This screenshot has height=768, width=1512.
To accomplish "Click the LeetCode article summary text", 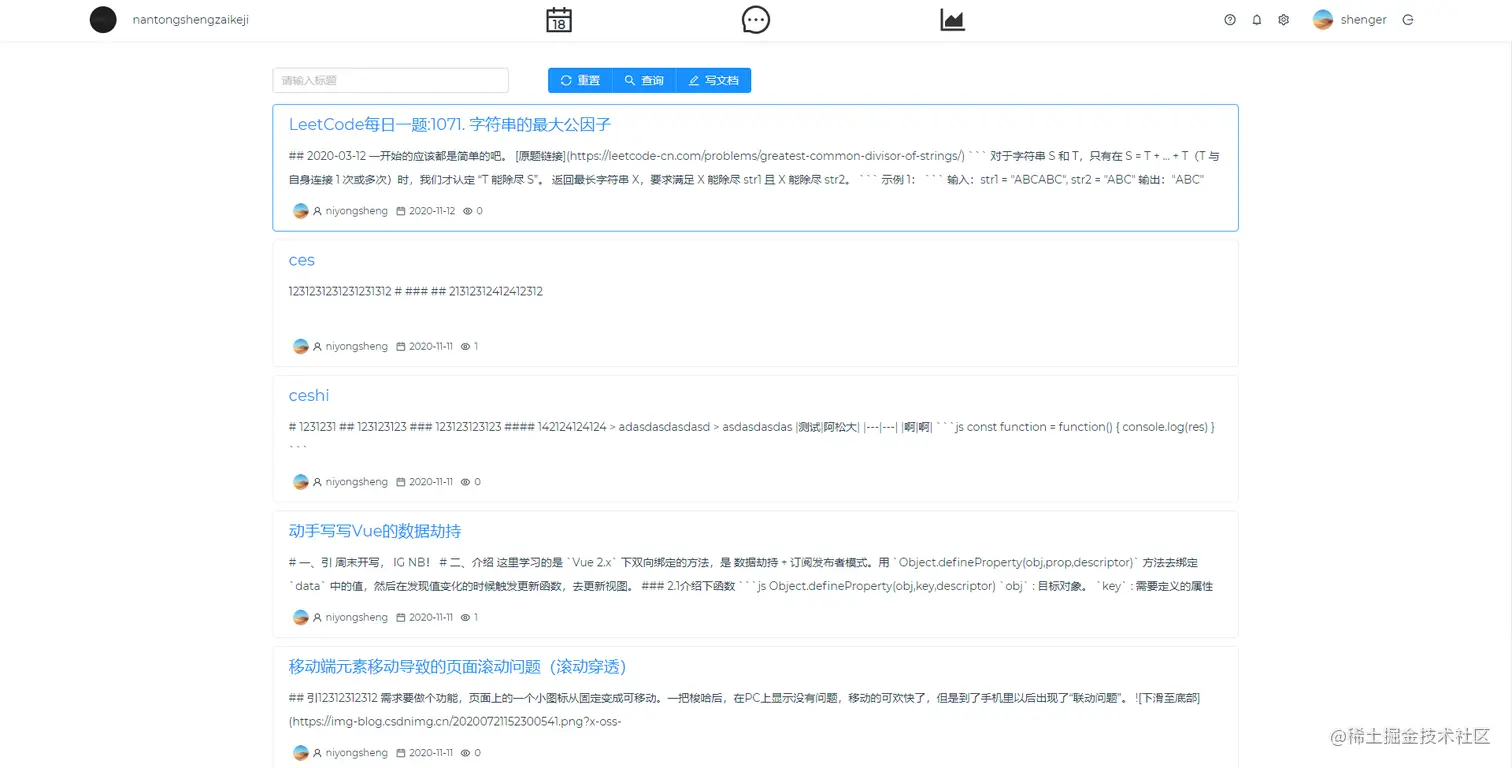I will [x=754, y=168].
